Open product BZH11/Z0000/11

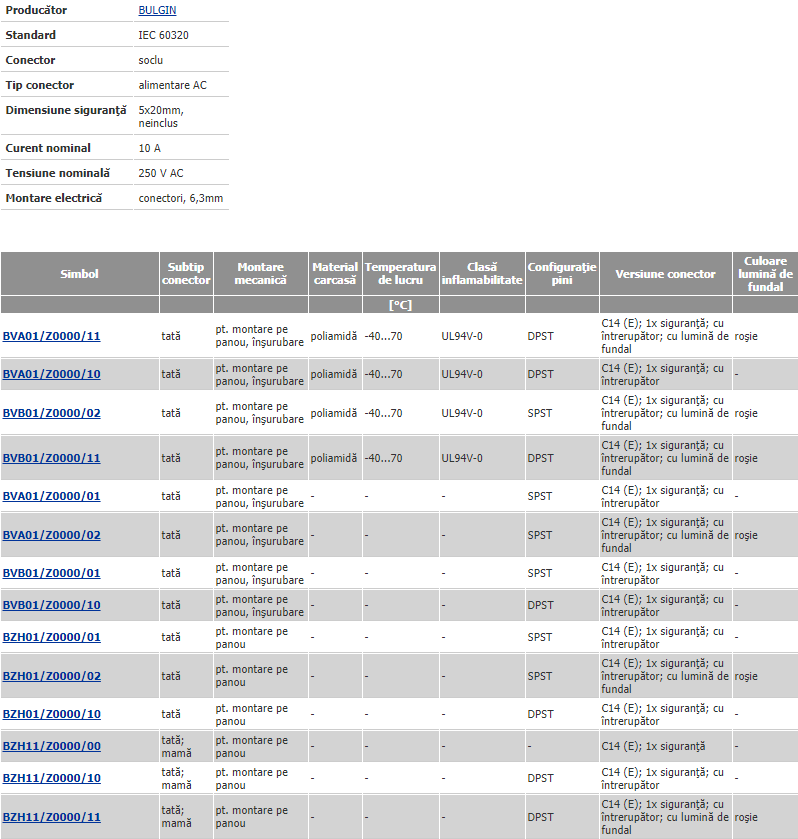[51, 817]
